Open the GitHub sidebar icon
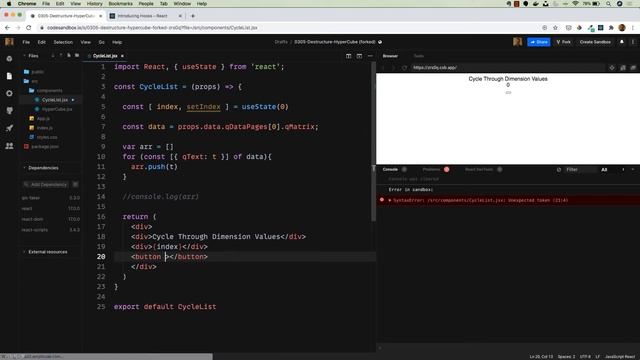The width and height of the screenshot is (640, 360). click(x=9, y=111)
